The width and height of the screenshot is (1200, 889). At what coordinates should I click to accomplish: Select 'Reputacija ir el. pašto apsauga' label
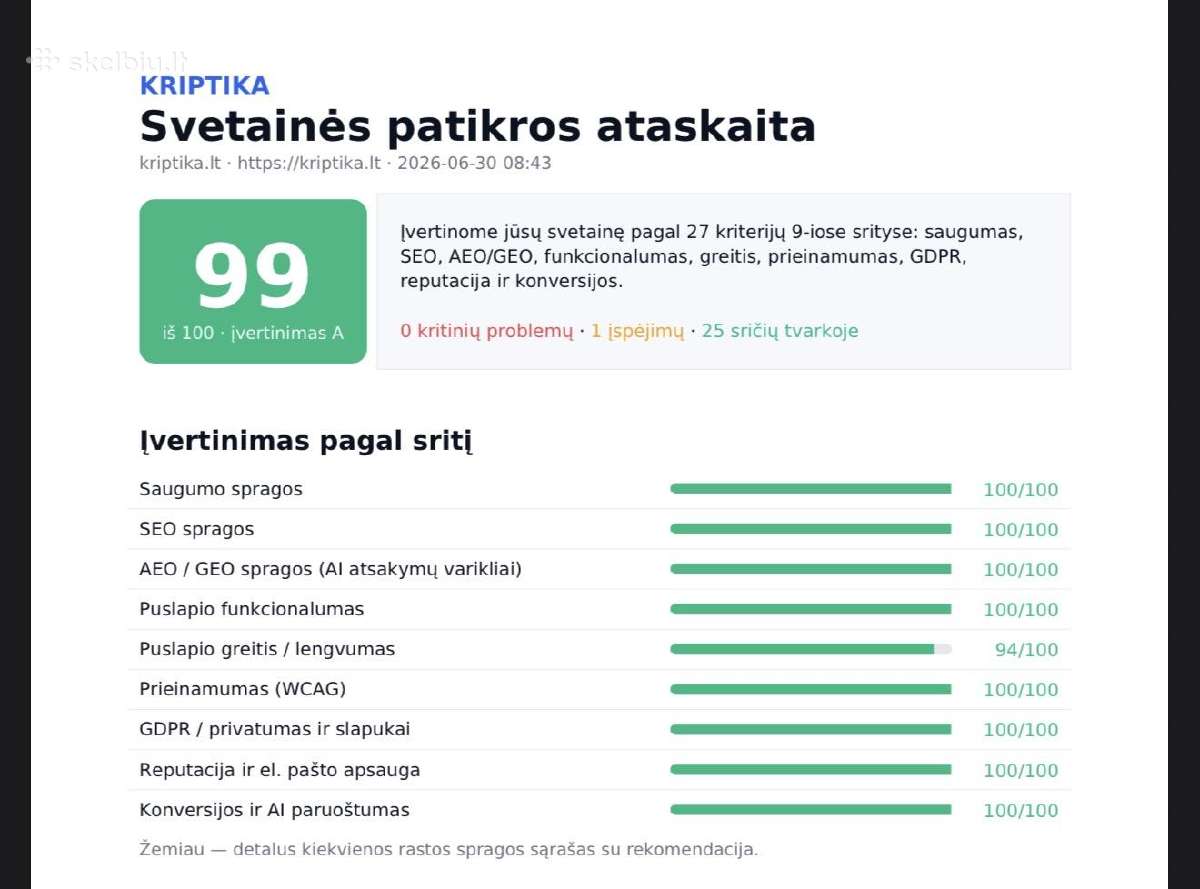point(280,770)
